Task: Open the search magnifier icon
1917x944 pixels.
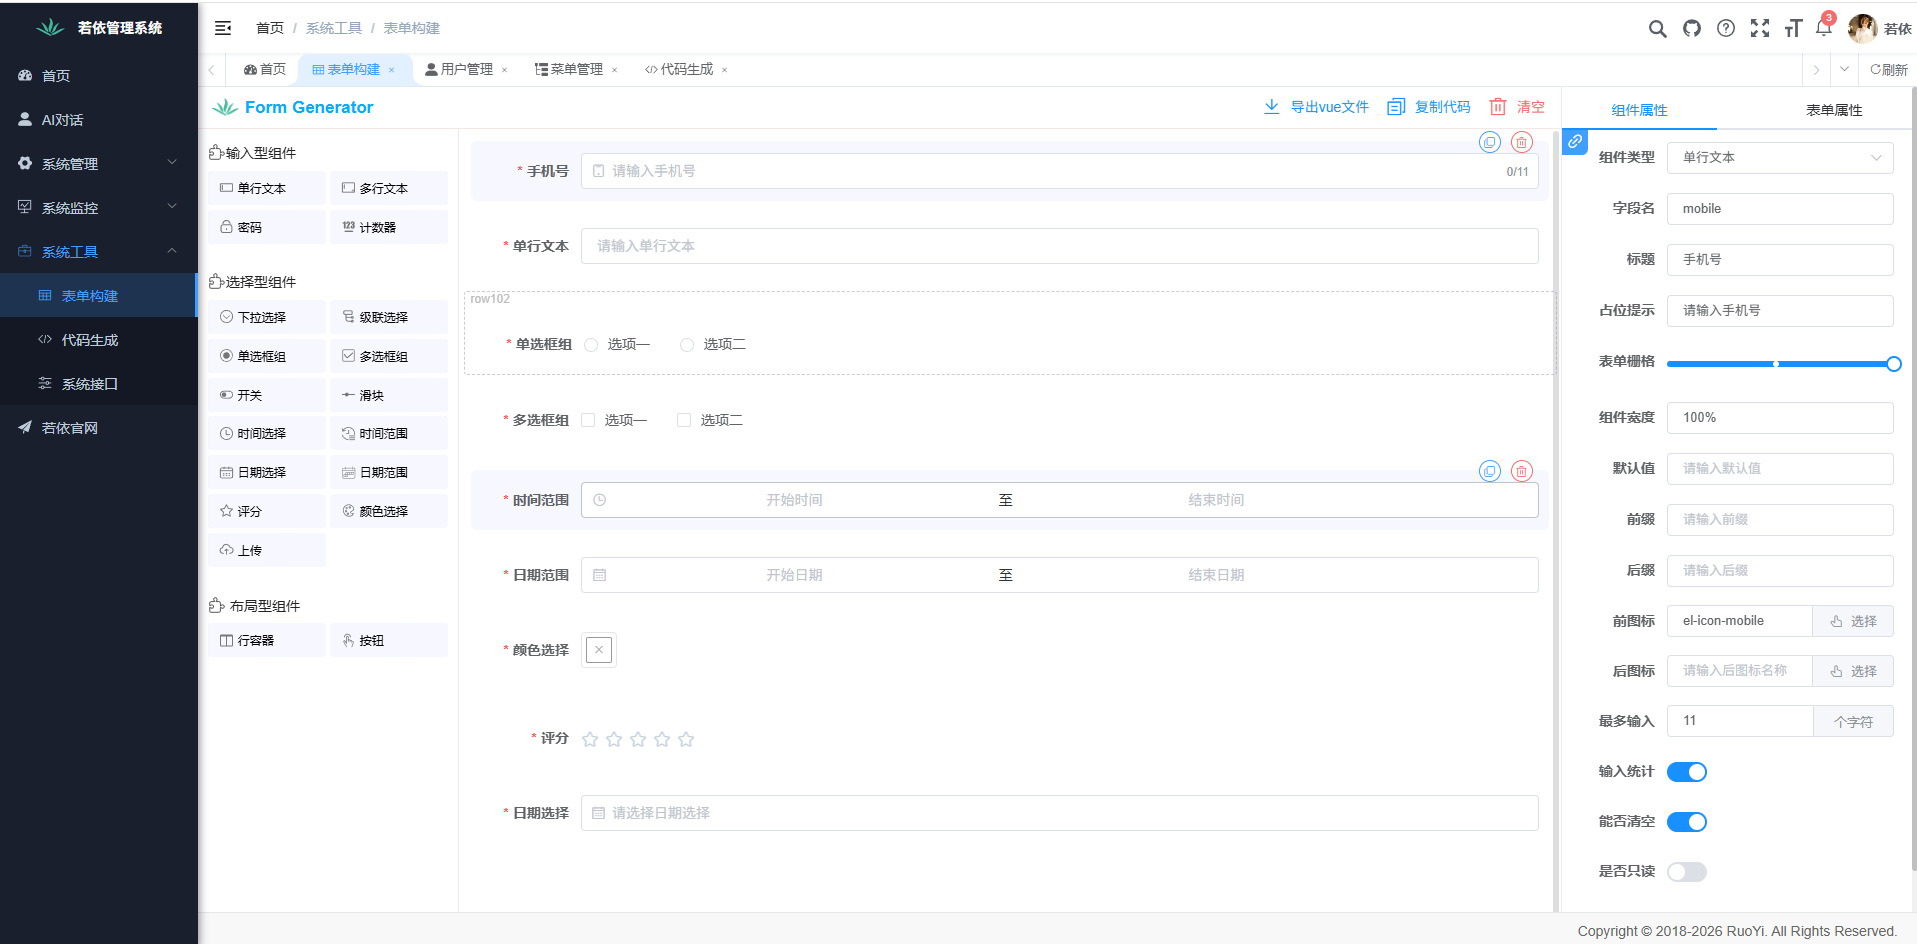Action: pos(1657,28)
